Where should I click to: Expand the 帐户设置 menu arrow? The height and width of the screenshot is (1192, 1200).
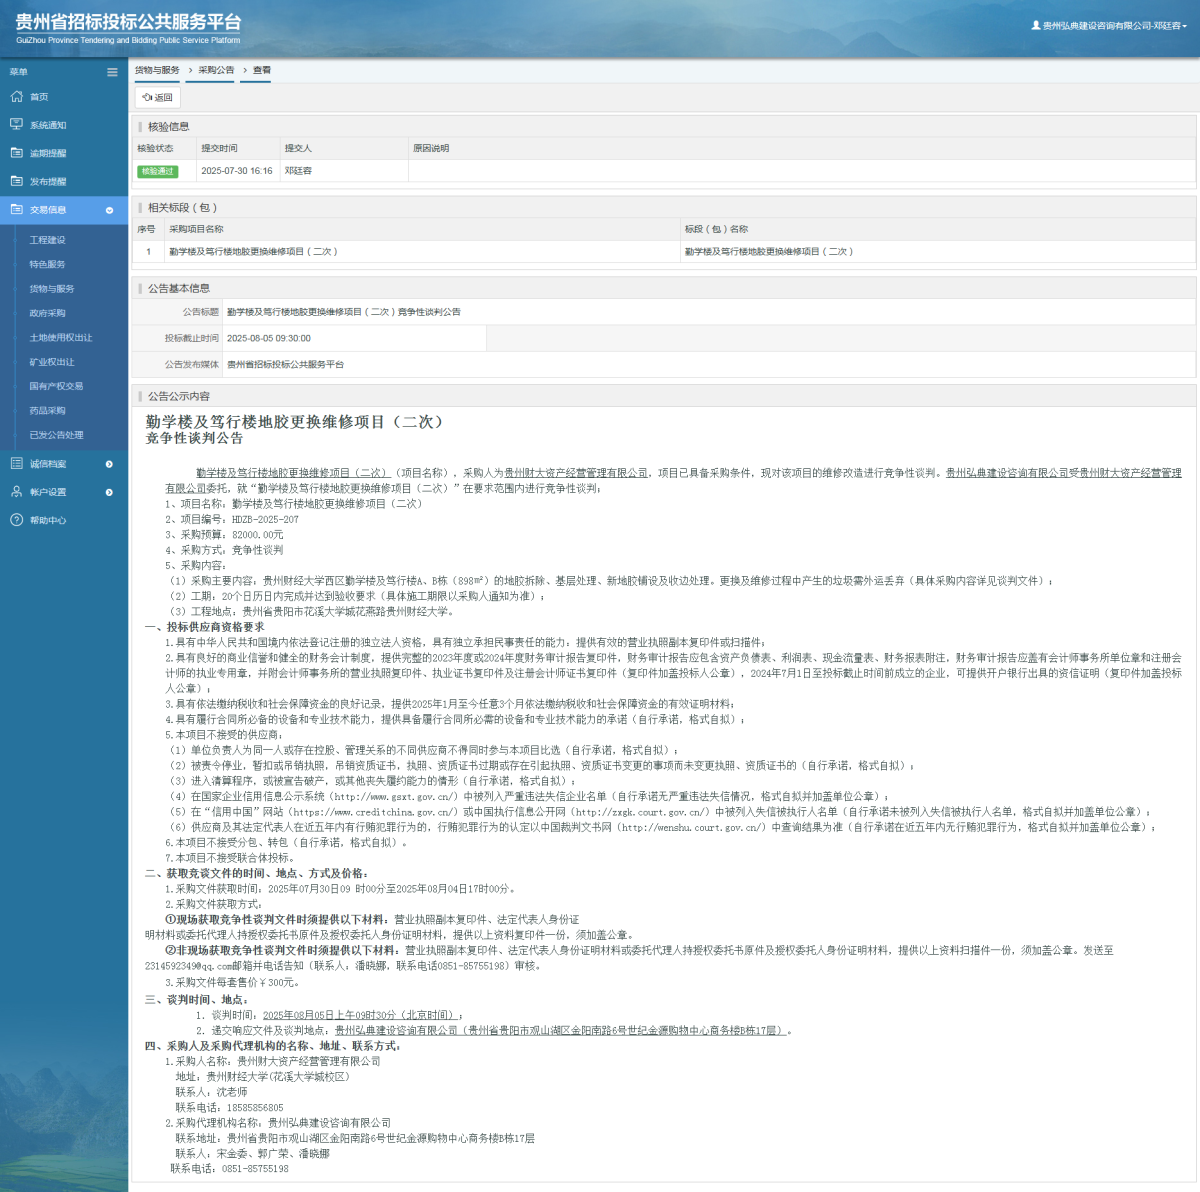coord(109,492)
